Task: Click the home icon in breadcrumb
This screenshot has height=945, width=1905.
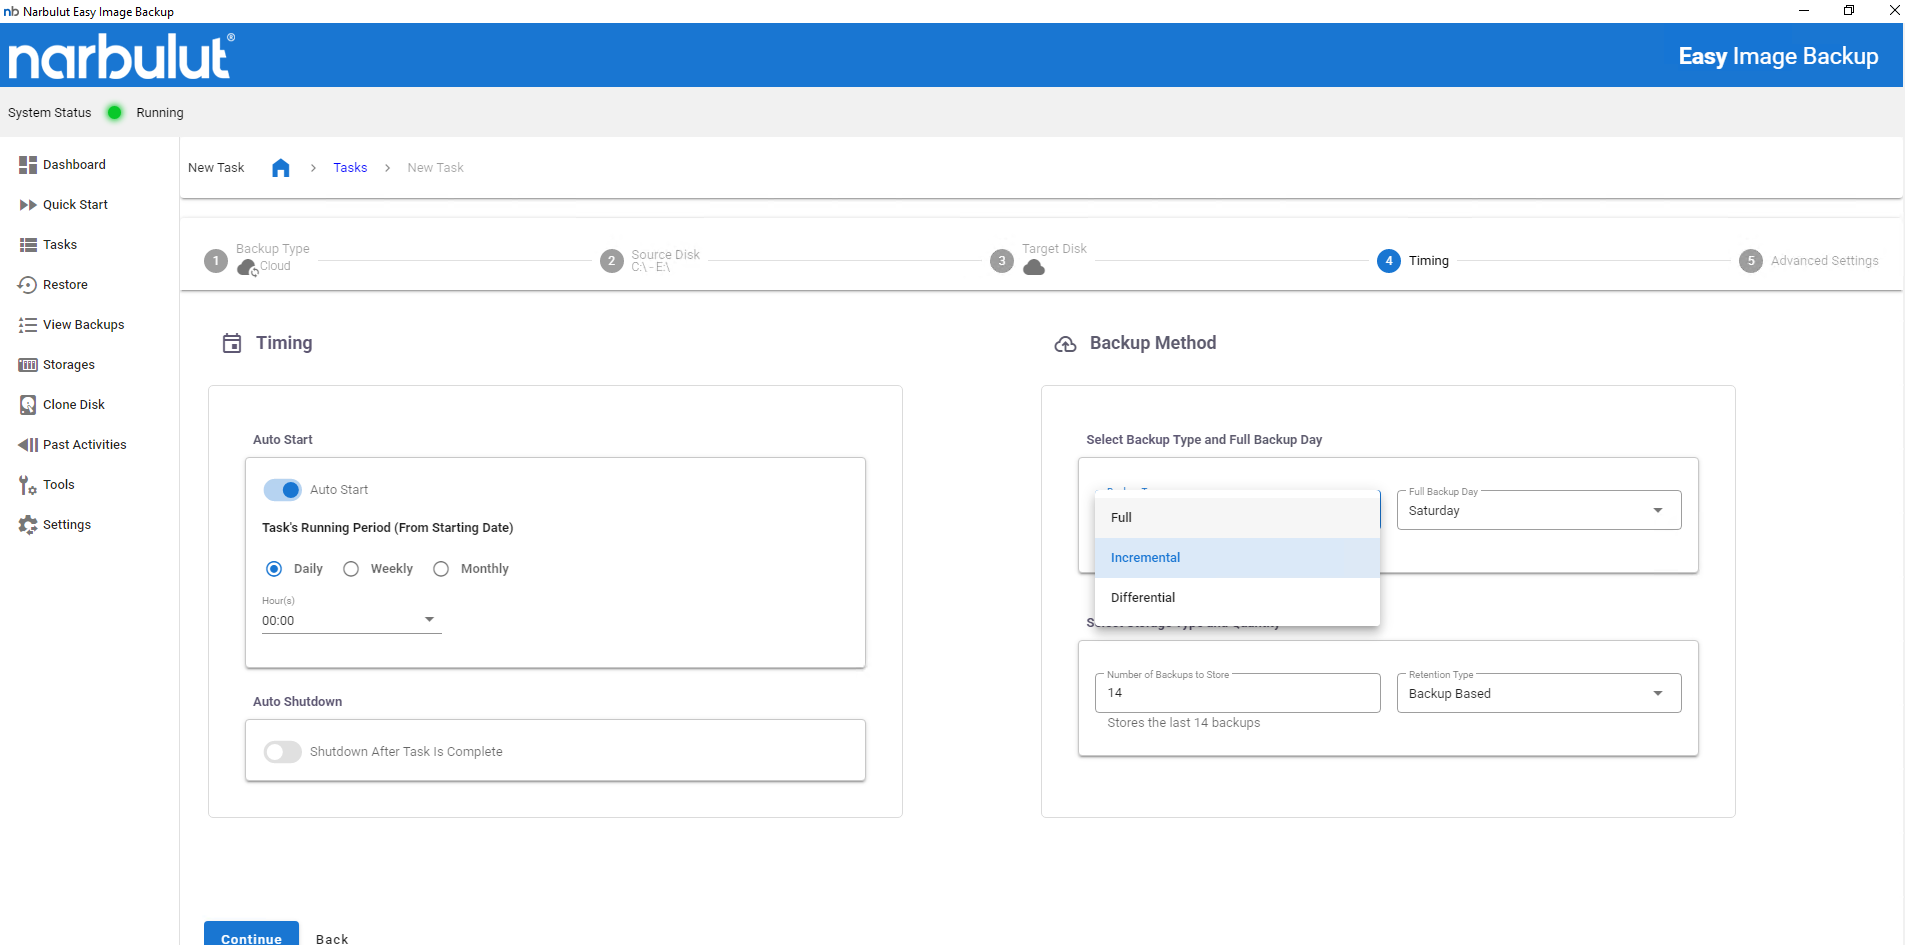Action: coord(281,168)
